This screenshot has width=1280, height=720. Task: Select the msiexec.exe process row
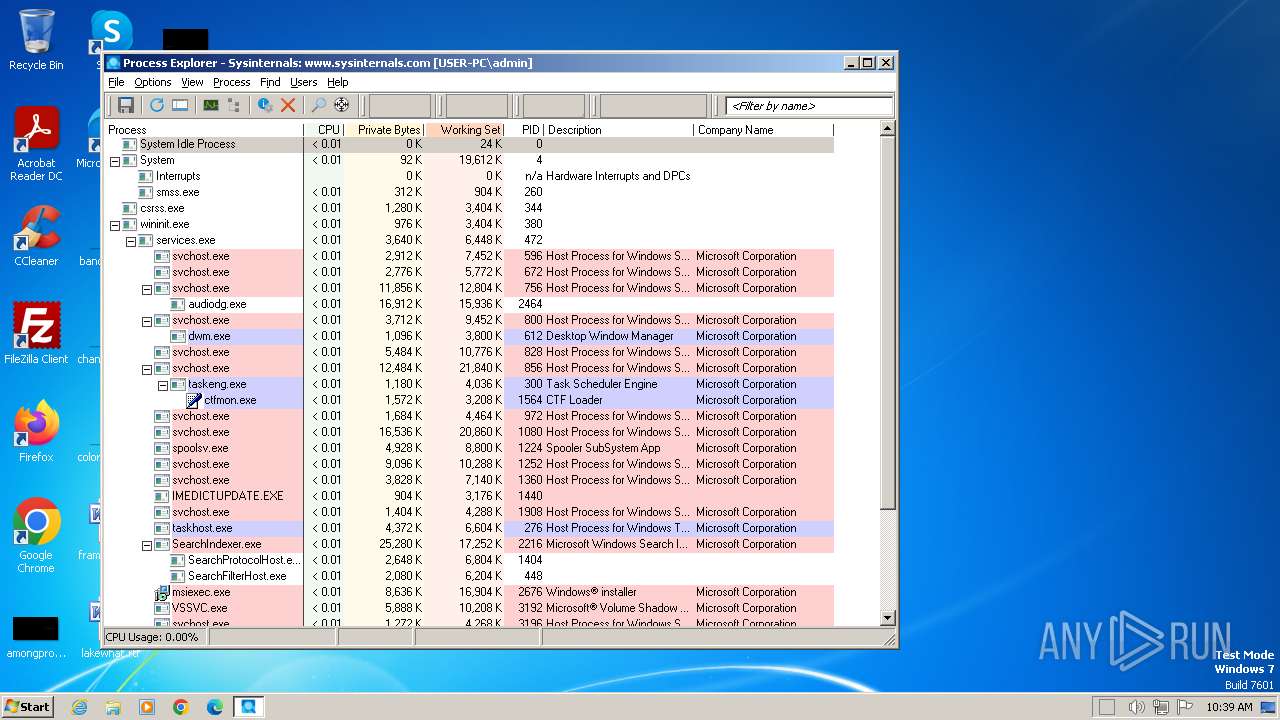pyautogui.click(x=470, y=592)
